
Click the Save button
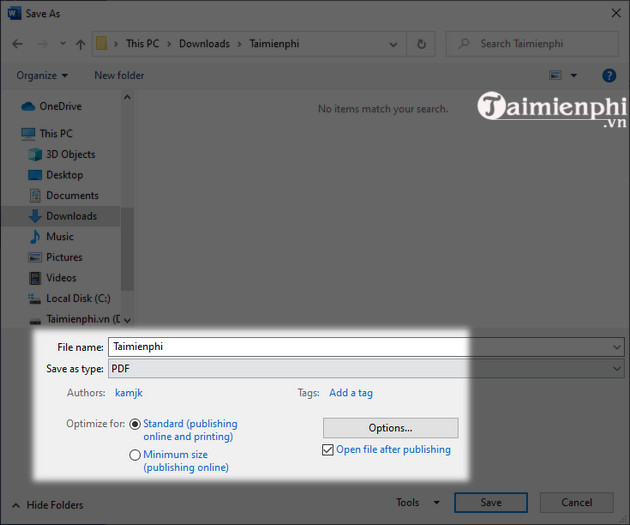pyautogui.click(x=491, y=503)
